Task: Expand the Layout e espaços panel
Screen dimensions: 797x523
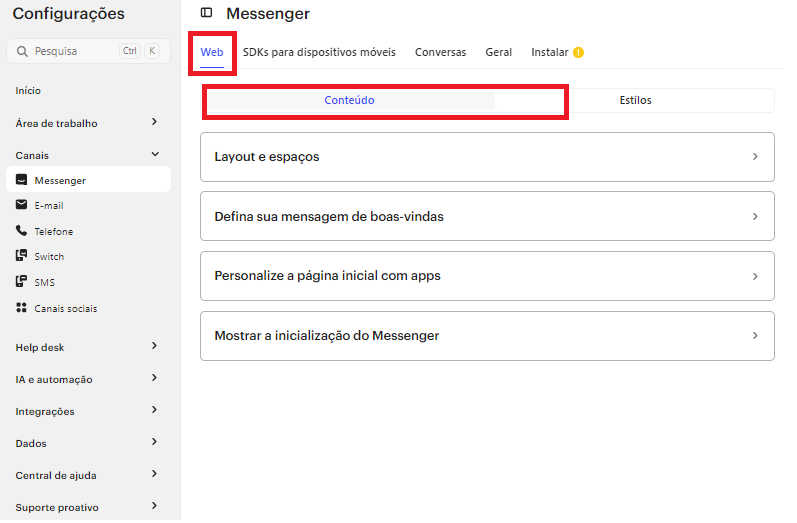Action: point(487,157)
